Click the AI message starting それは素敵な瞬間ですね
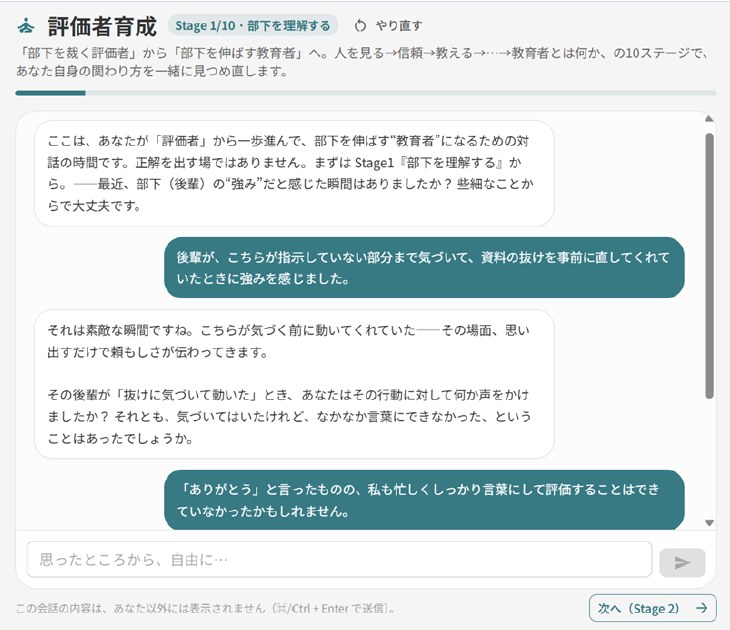The image size is (730, 630). coord(294,384)
